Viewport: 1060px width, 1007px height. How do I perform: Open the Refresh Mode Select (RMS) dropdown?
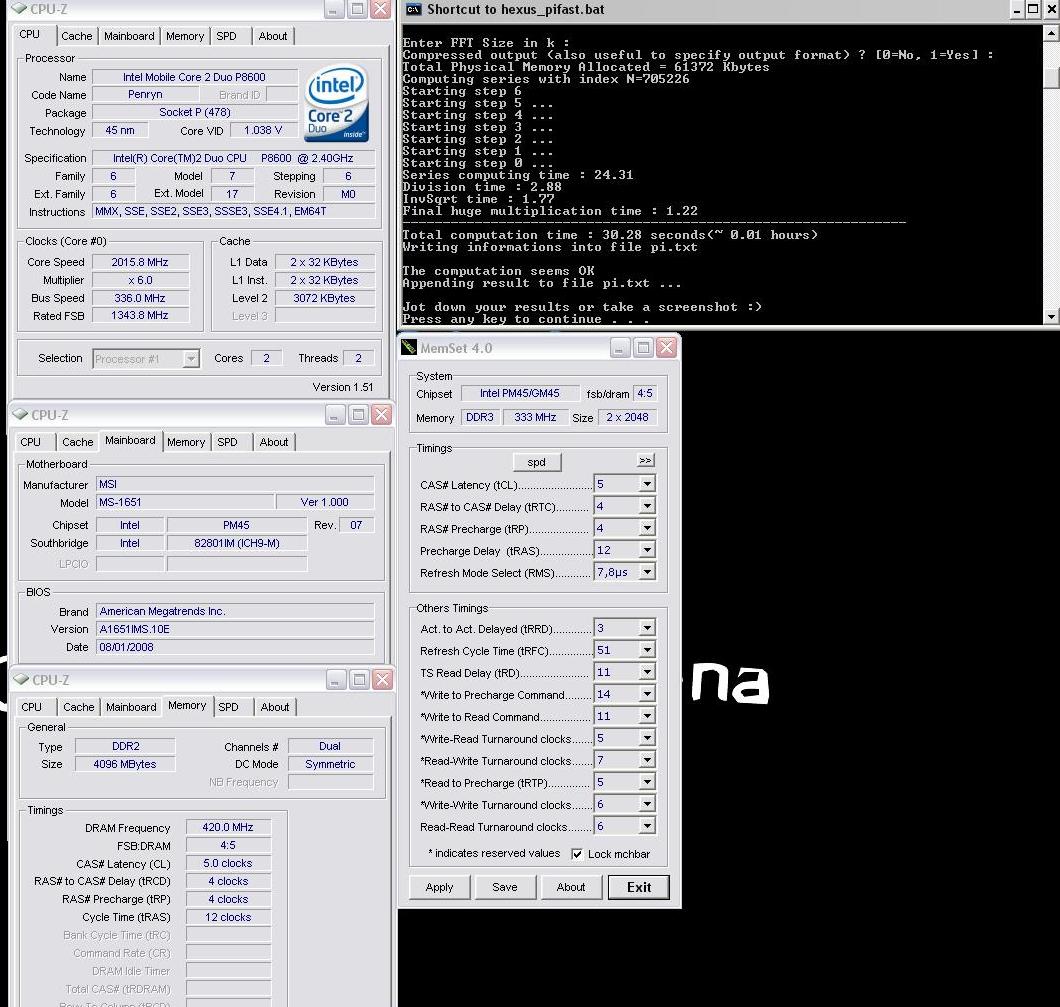[x=647, y=572]
